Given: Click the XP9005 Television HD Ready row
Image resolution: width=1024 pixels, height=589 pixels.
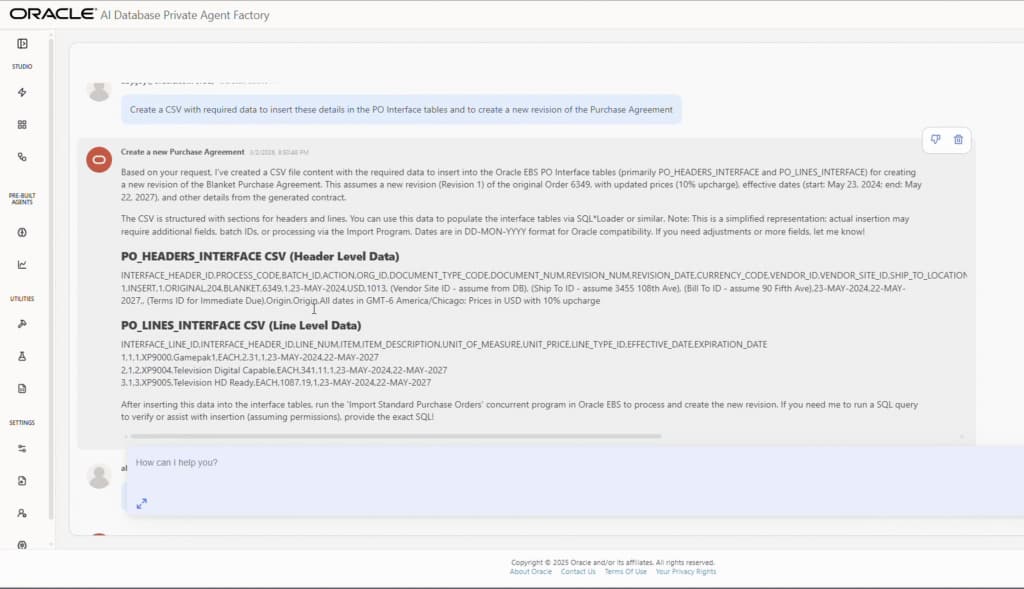Looking at the screenshot, I should 276,383.
